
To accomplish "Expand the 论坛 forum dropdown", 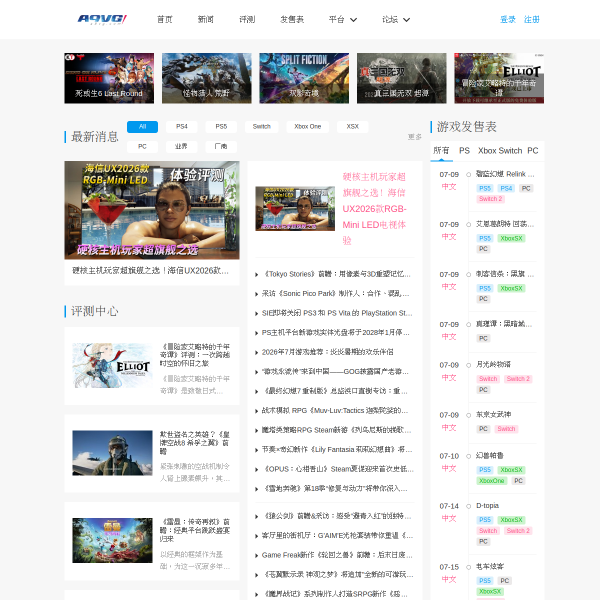I will [x=396, y=20].
